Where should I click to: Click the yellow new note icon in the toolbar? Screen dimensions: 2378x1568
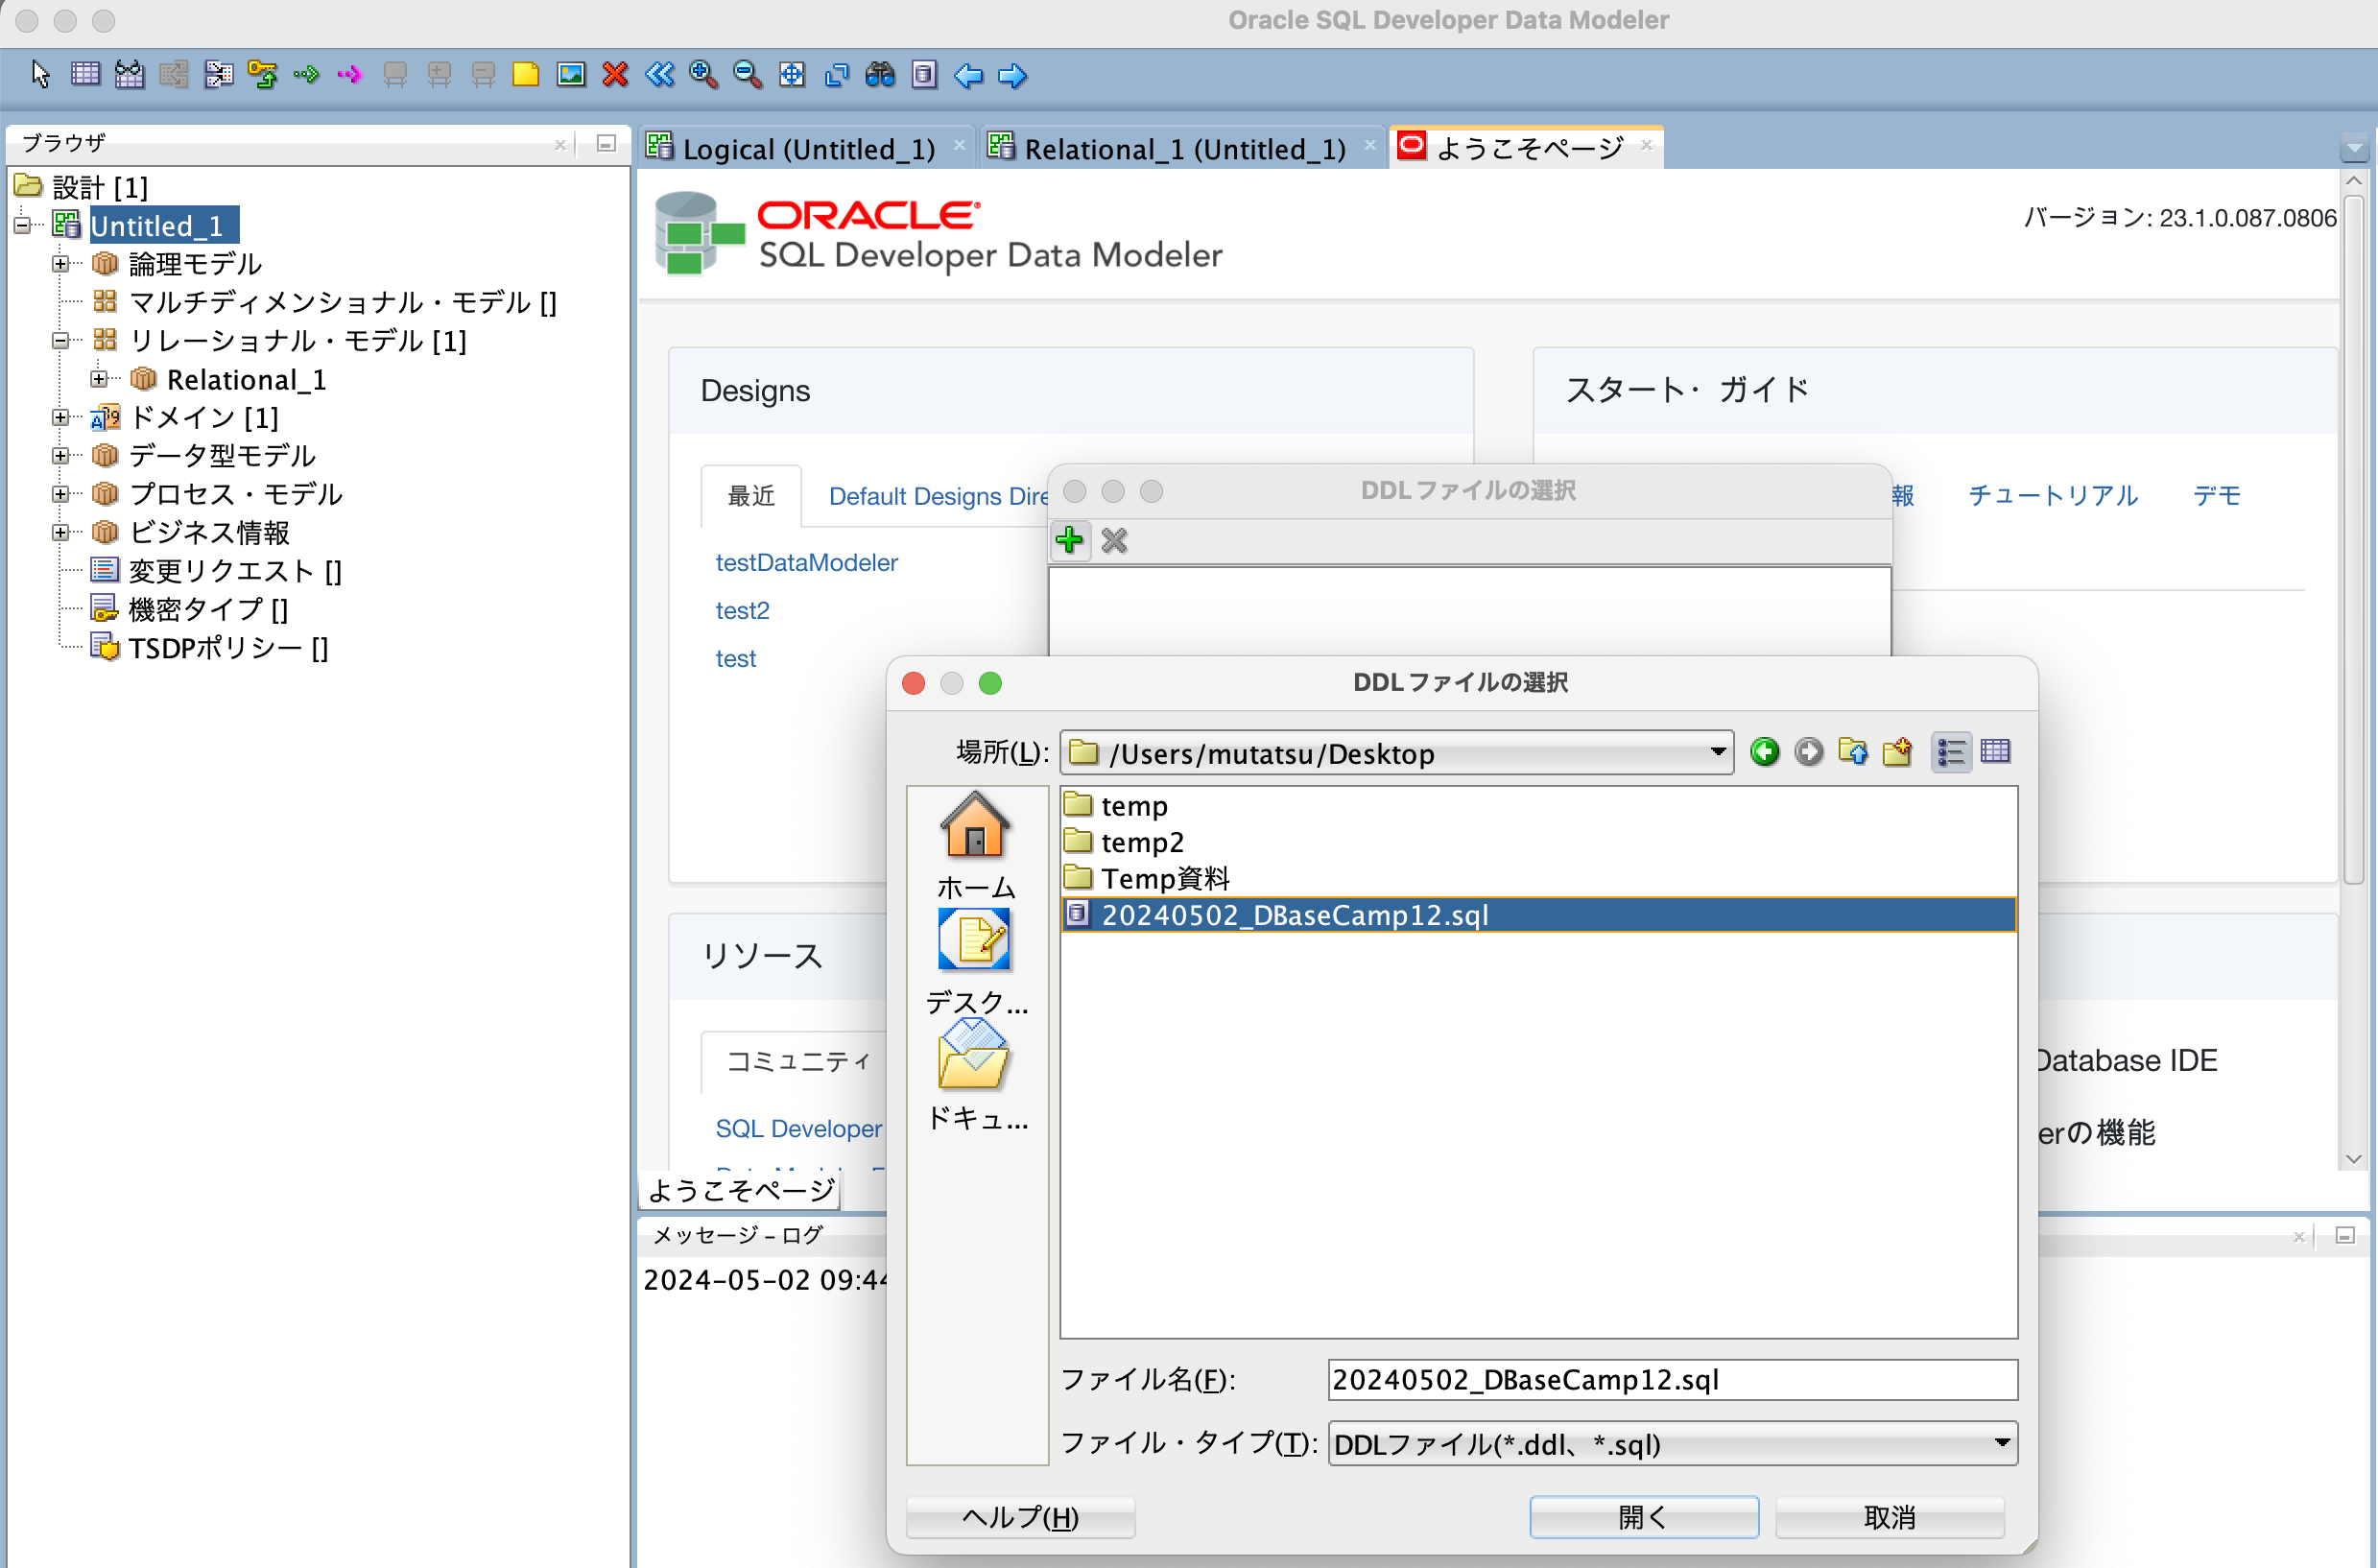pos(526,75)
